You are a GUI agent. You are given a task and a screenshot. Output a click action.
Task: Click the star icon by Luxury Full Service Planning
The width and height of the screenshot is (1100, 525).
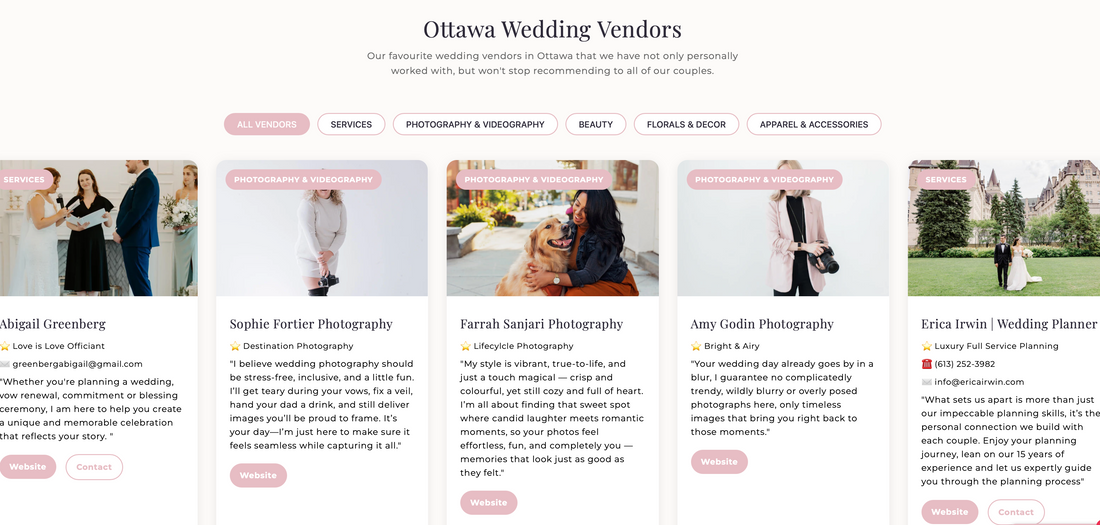pyautogui.click(x=927, y=346)
